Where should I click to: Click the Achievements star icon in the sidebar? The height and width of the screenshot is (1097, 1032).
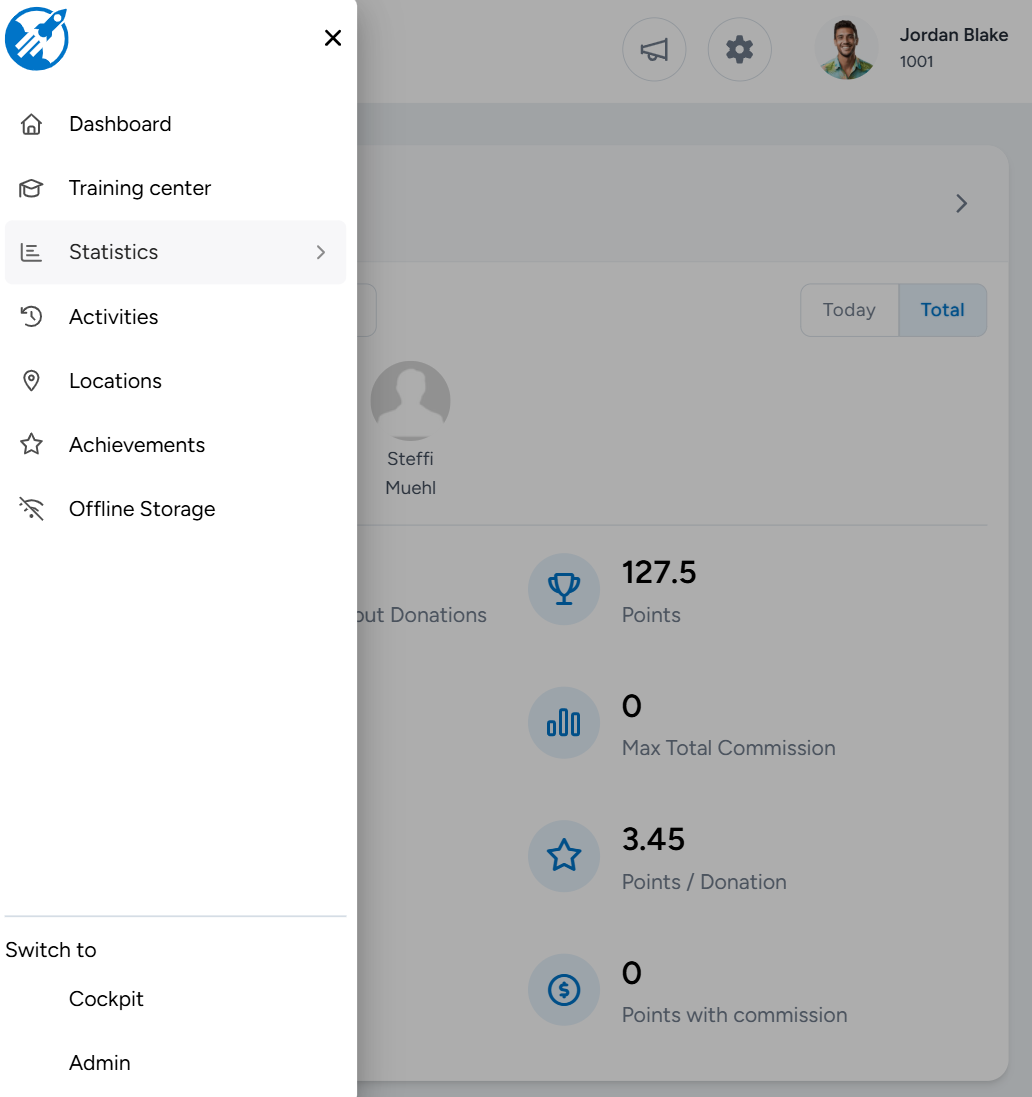31,444
